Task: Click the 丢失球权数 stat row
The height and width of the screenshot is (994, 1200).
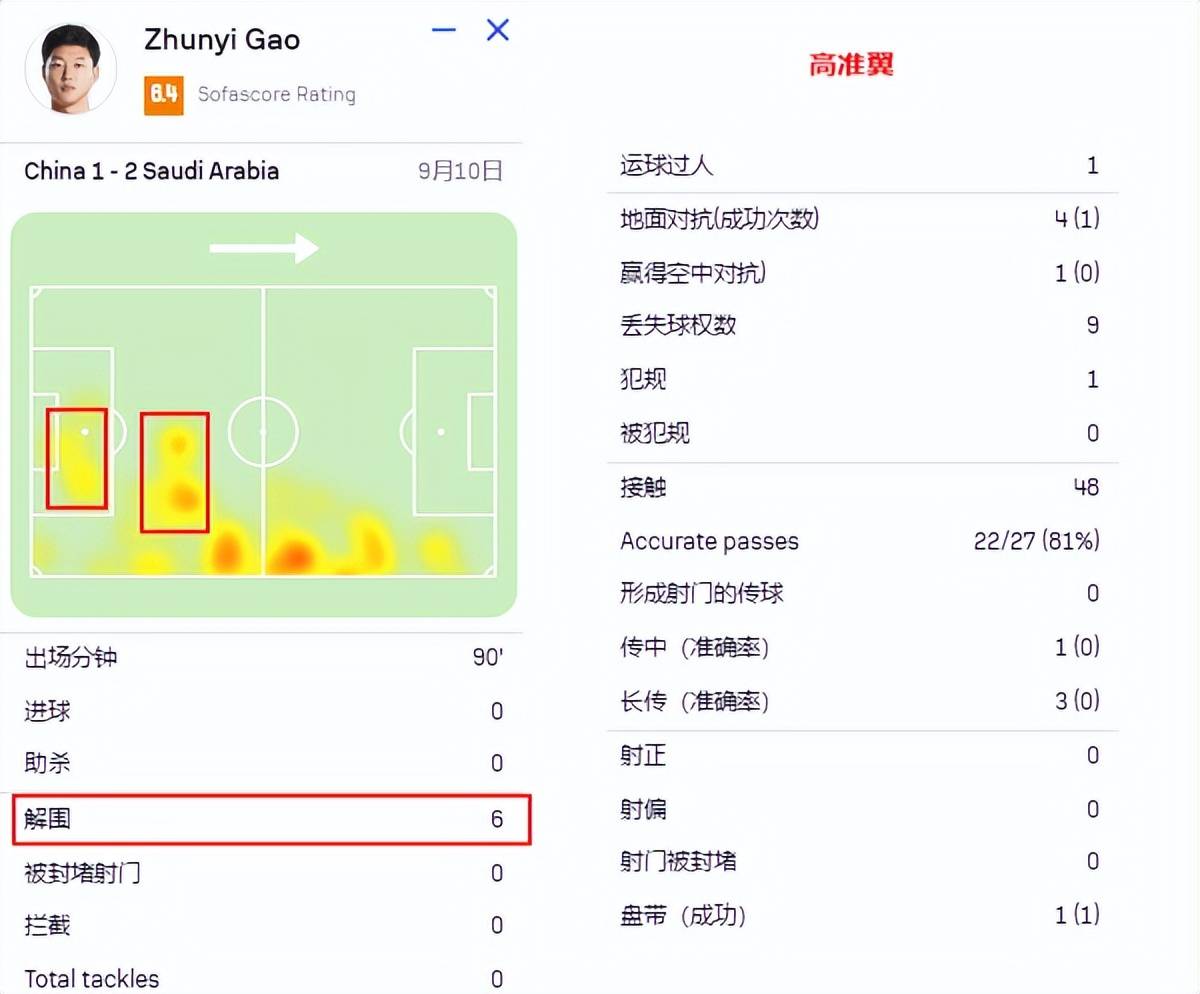Action: [862, 325]
